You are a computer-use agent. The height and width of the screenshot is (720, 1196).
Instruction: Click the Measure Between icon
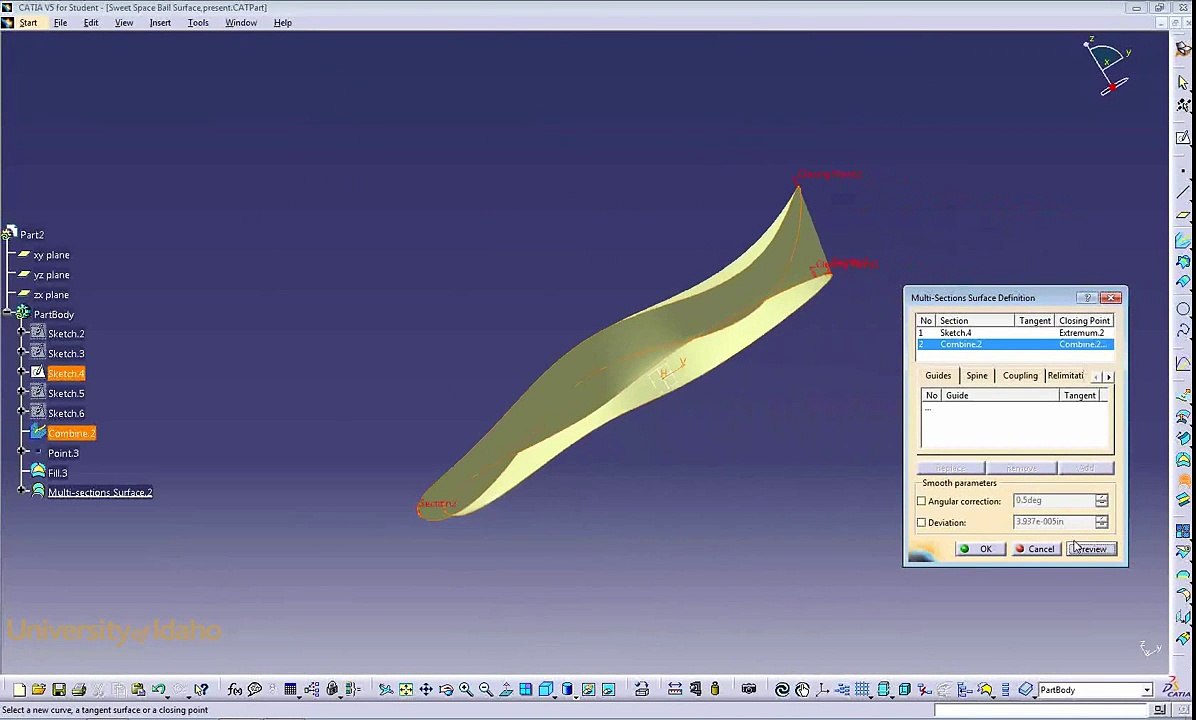(x=675, y=689)
